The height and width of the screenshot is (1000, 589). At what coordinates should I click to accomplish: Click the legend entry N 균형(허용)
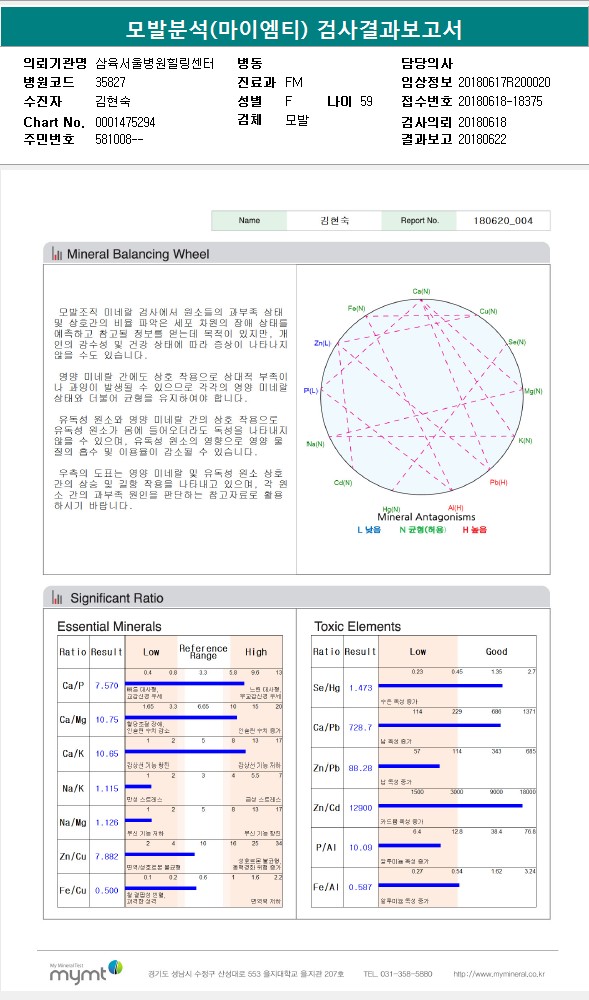coord(422,530)
